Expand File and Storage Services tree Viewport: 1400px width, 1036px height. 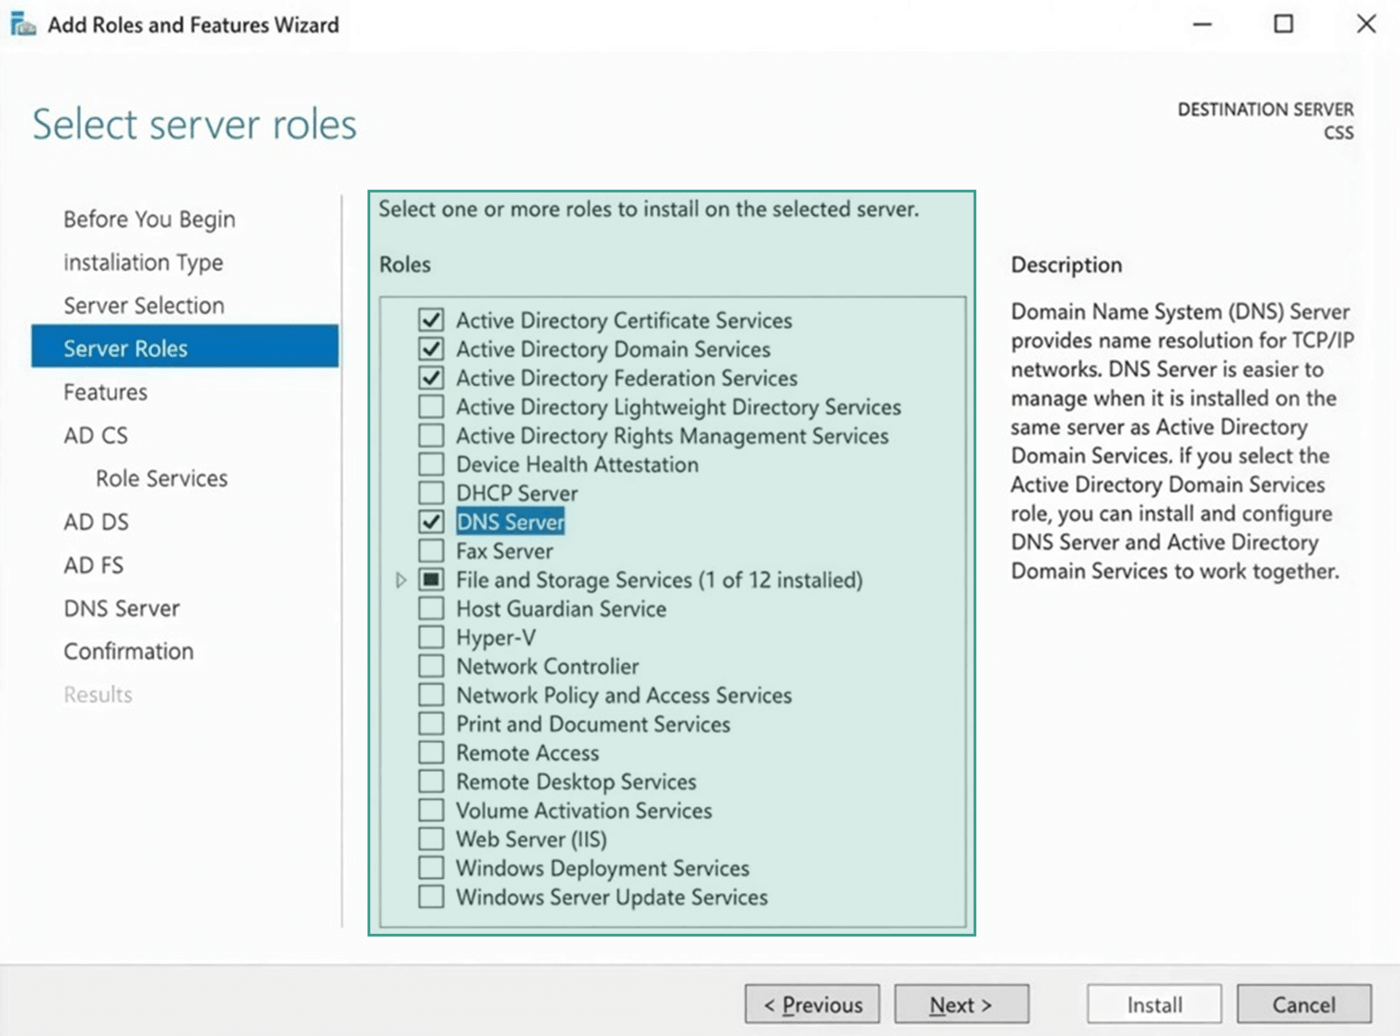point(400,580)
